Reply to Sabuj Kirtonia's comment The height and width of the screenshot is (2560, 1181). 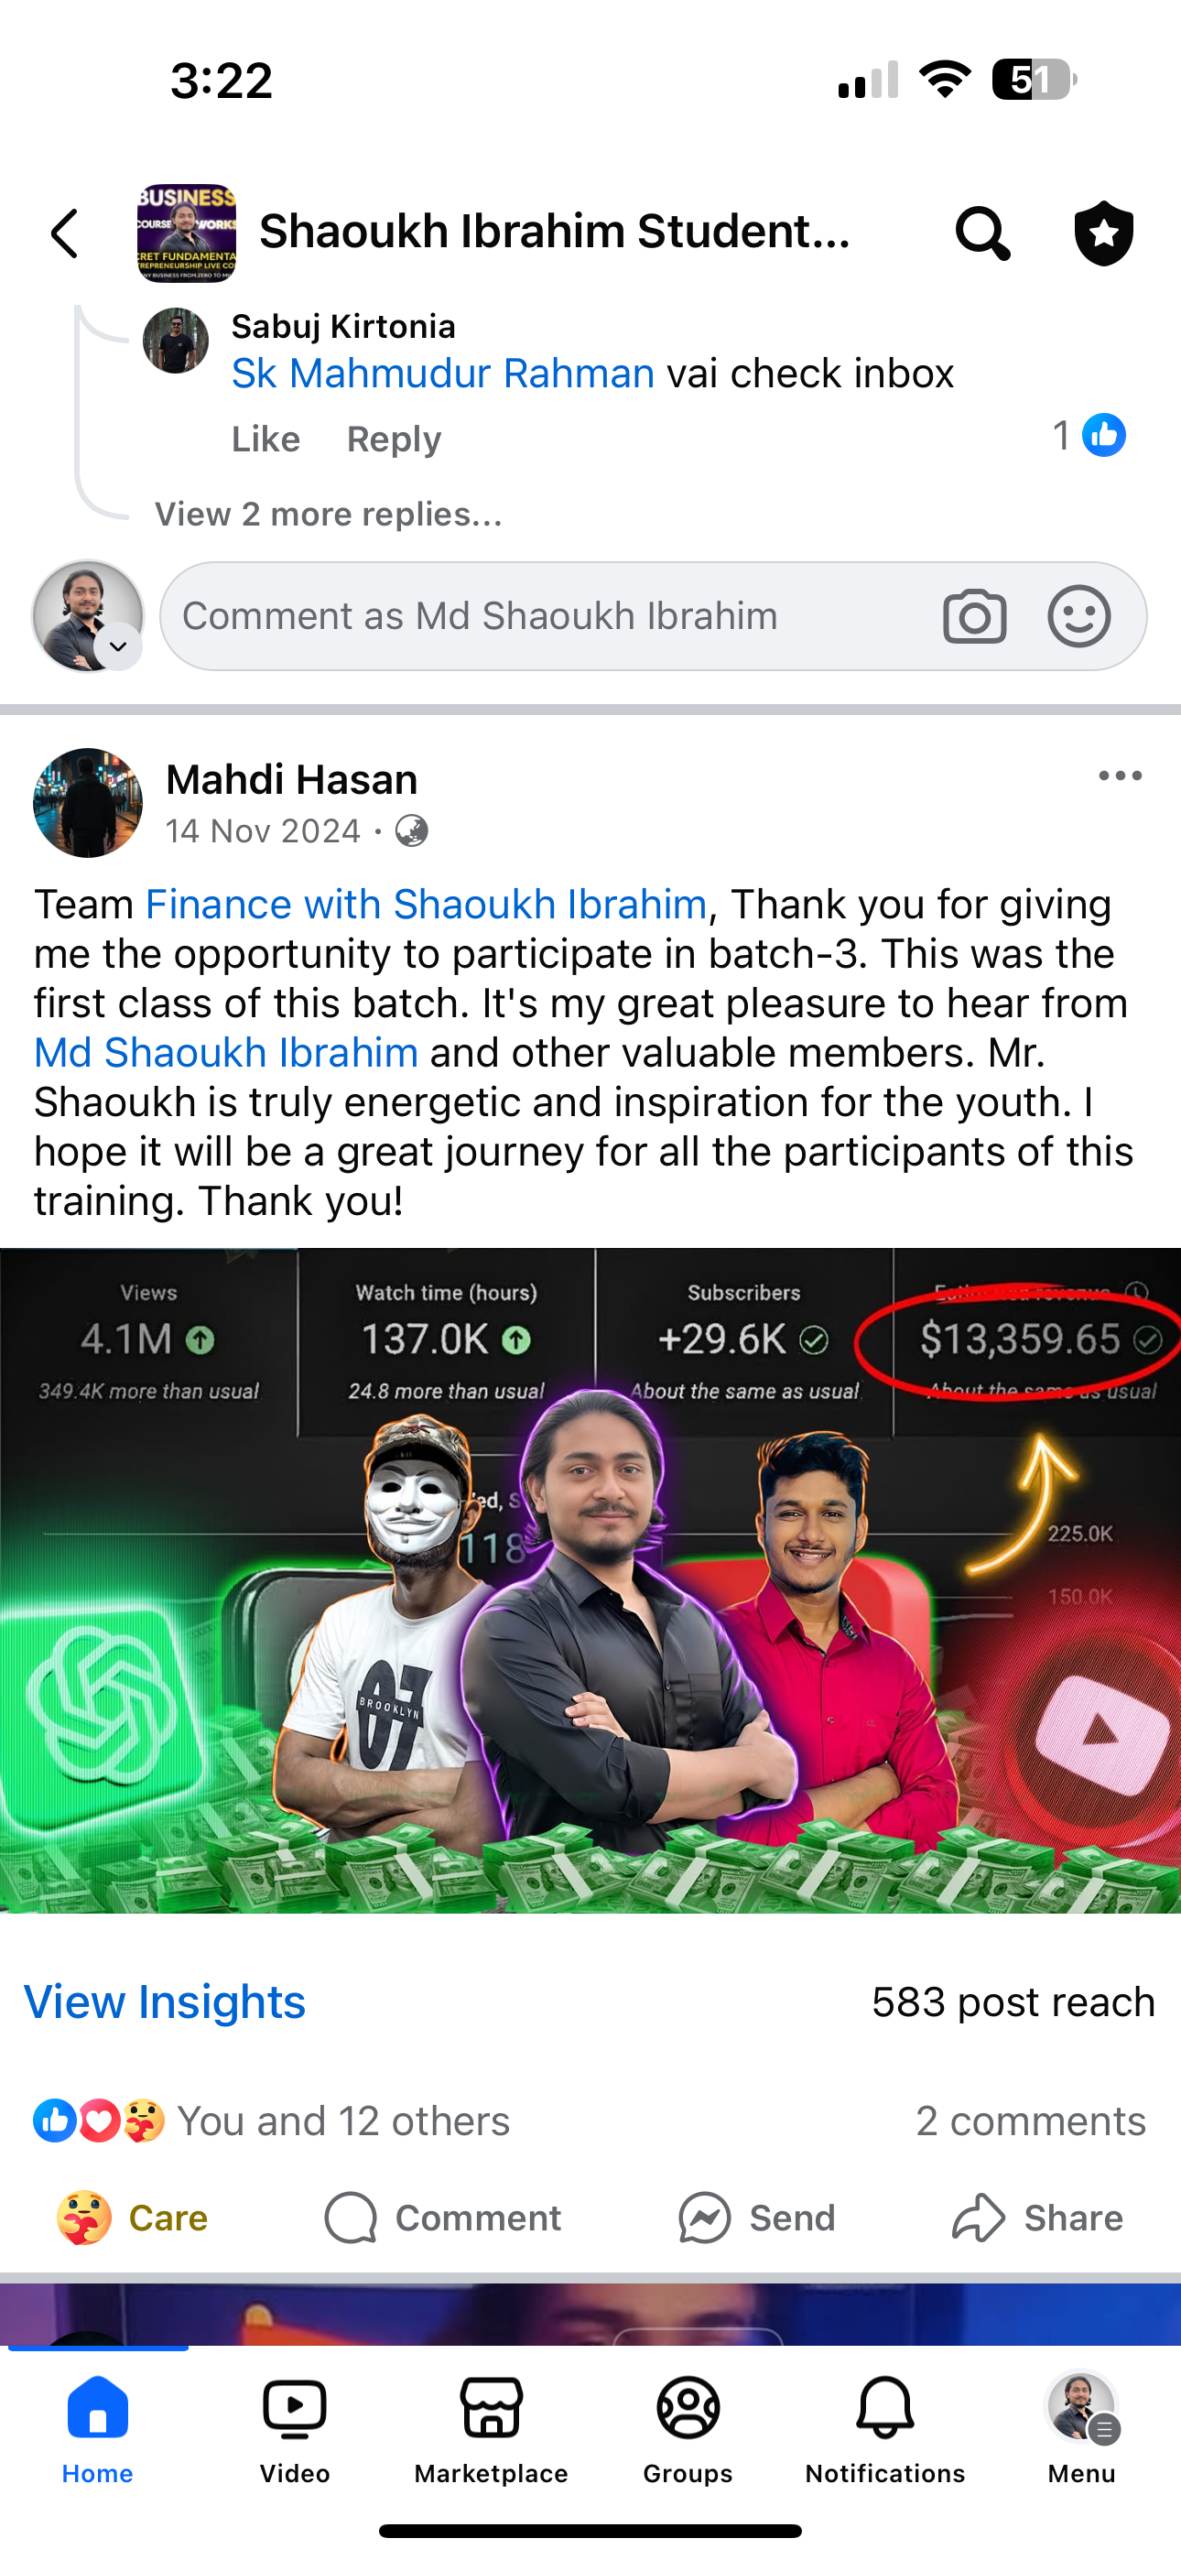click(x=394, y=439)
